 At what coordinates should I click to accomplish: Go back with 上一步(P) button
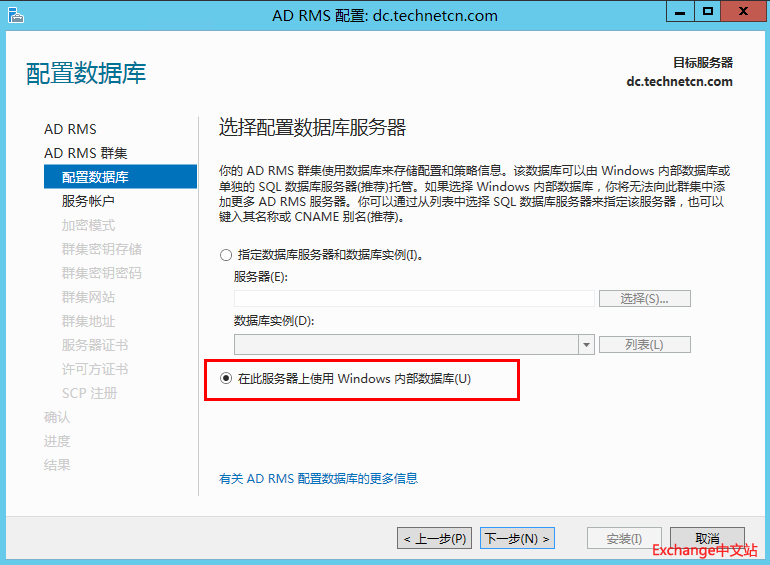click(x=434, y=539)
